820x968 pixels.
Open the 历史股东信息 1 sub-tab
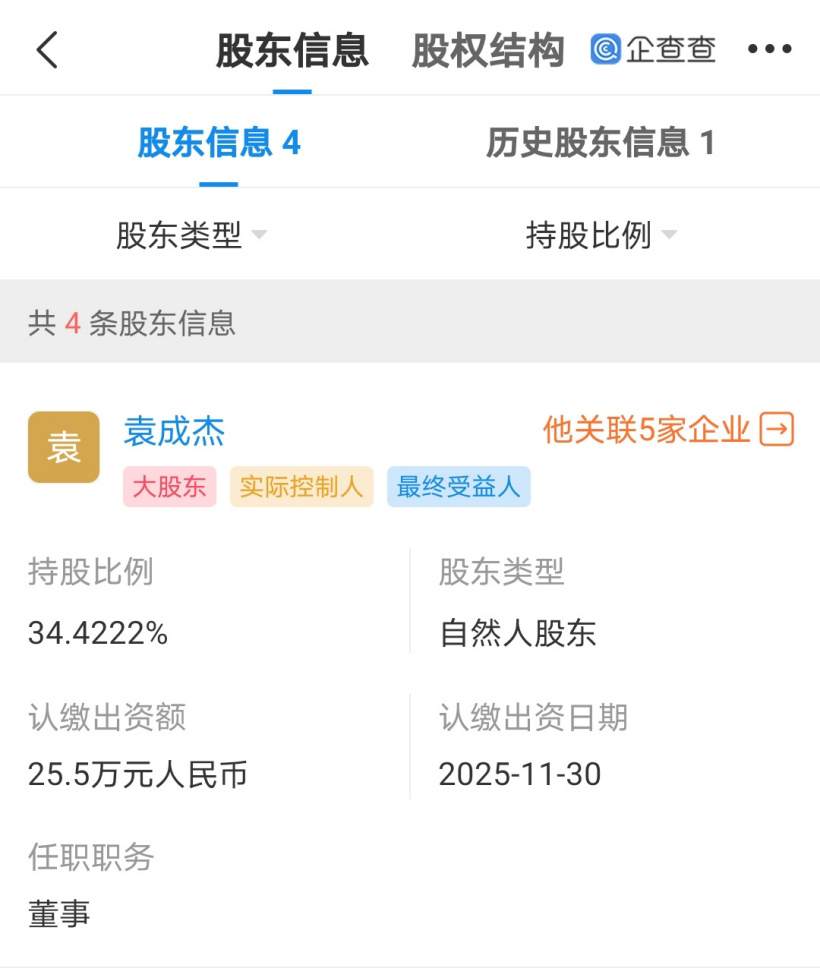pos(601,143)
